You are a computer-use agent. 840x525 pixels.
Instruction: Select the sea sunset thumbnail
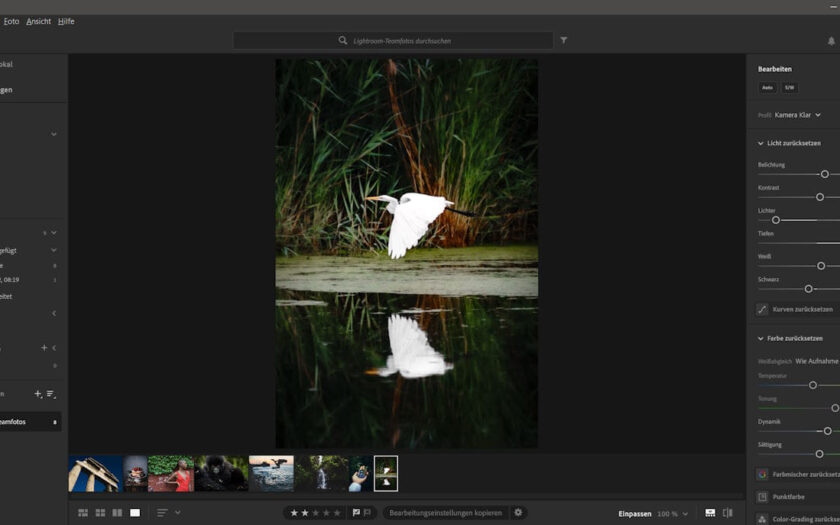(x=271, y=474)
